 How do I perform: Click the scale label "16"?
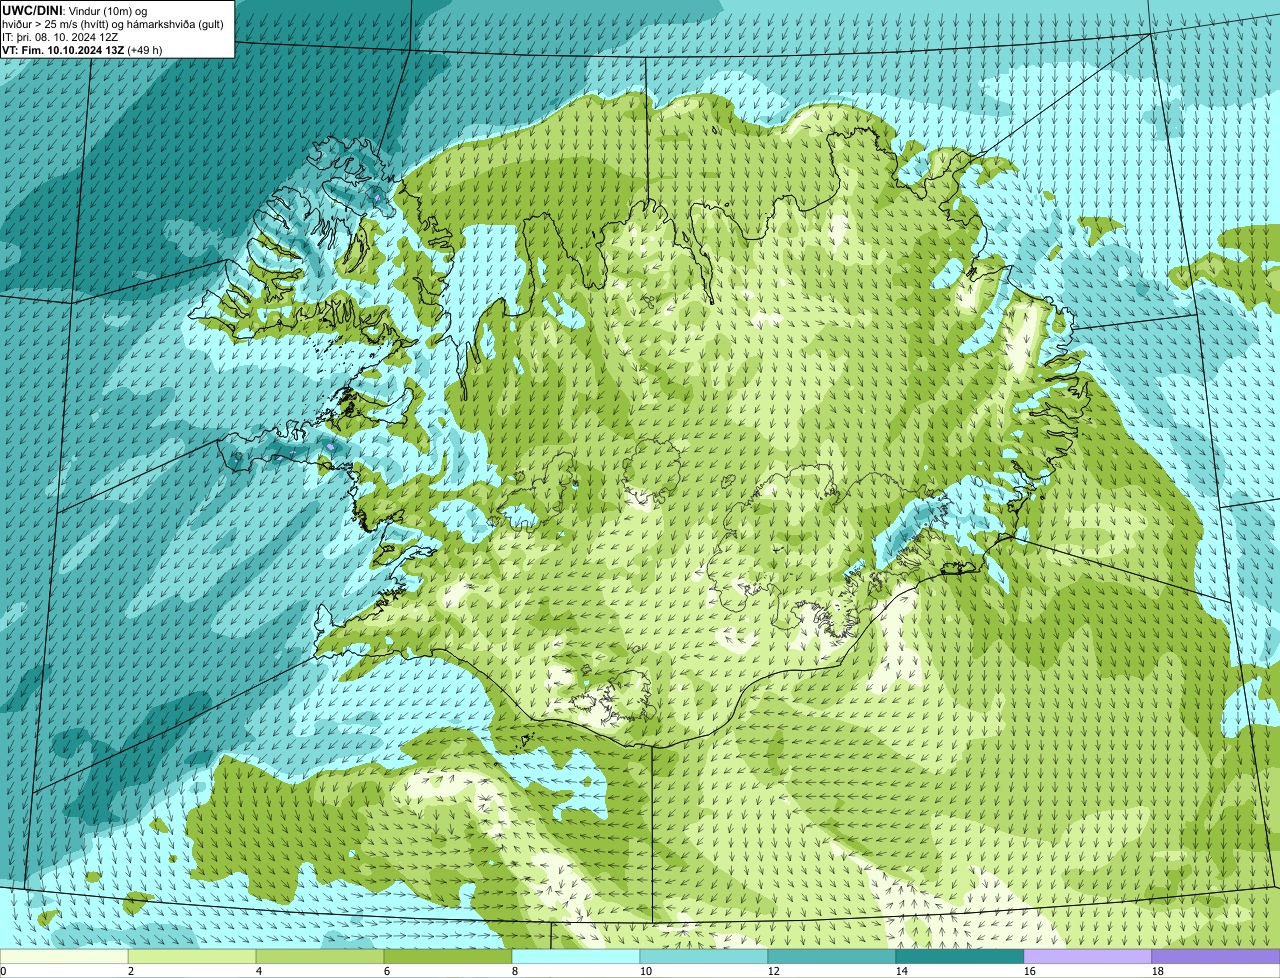1030,971
